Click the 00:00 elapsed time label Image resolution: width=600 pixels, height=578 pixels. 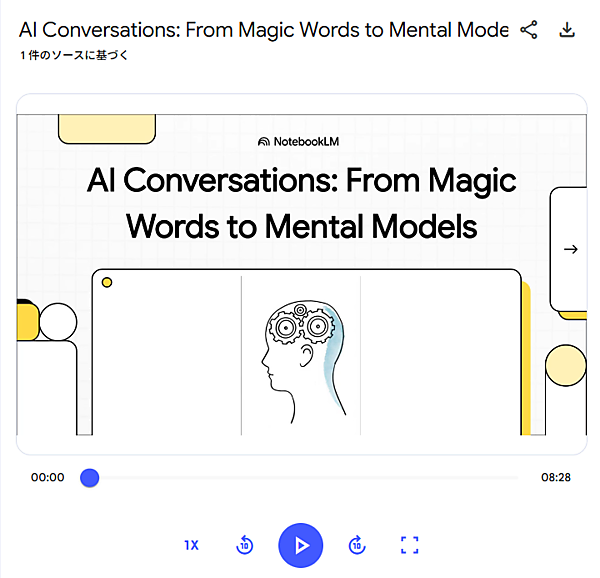[x=47, y=478]
